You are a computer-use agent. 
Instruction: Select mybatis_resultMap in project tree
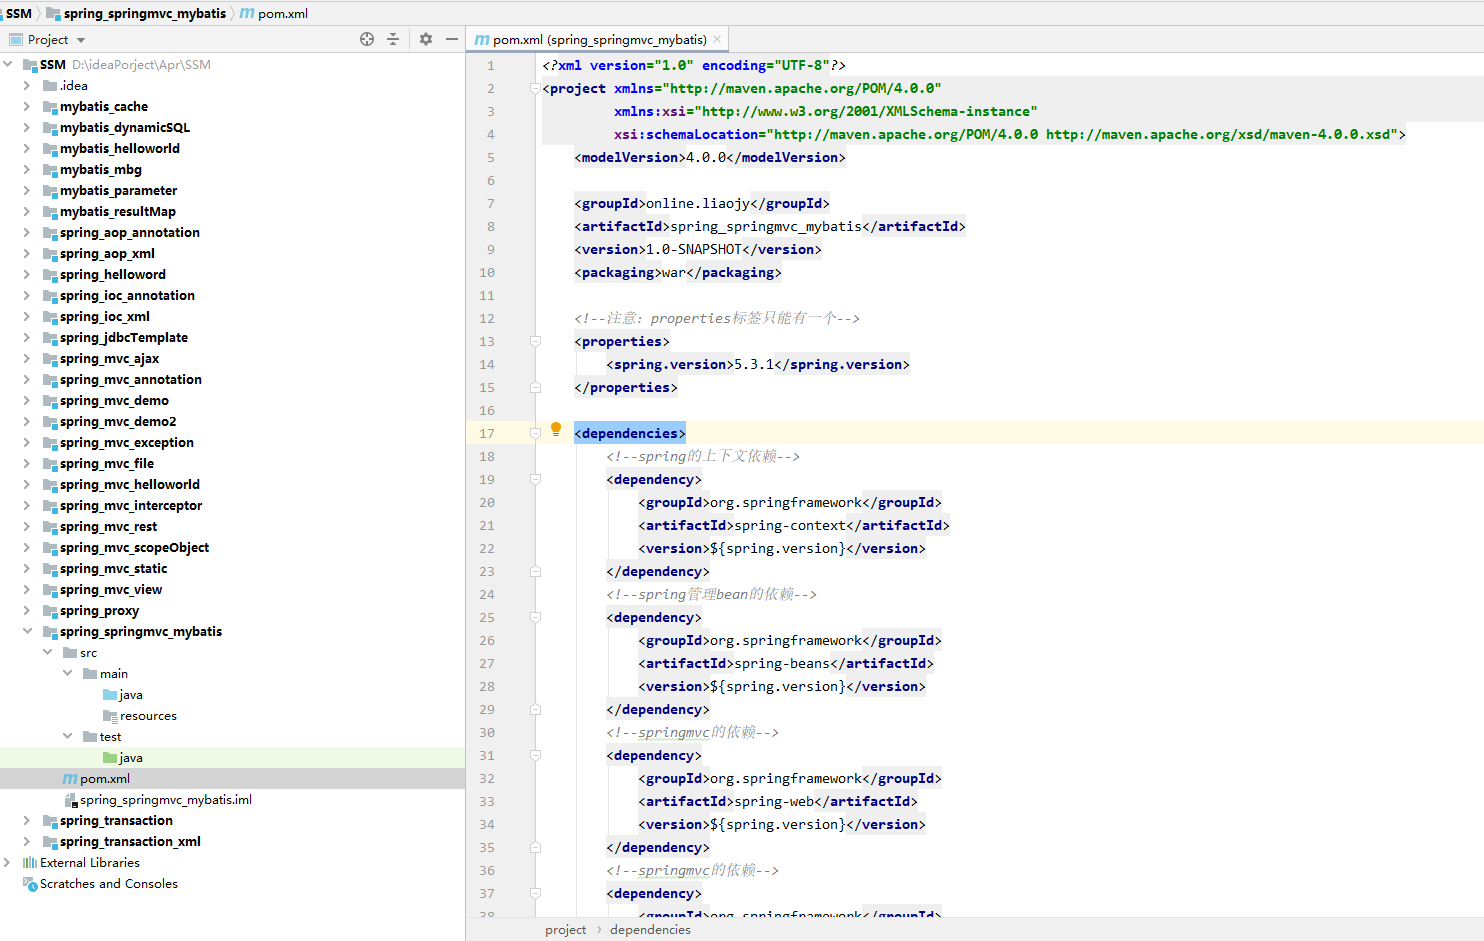[x=118, y=211]
